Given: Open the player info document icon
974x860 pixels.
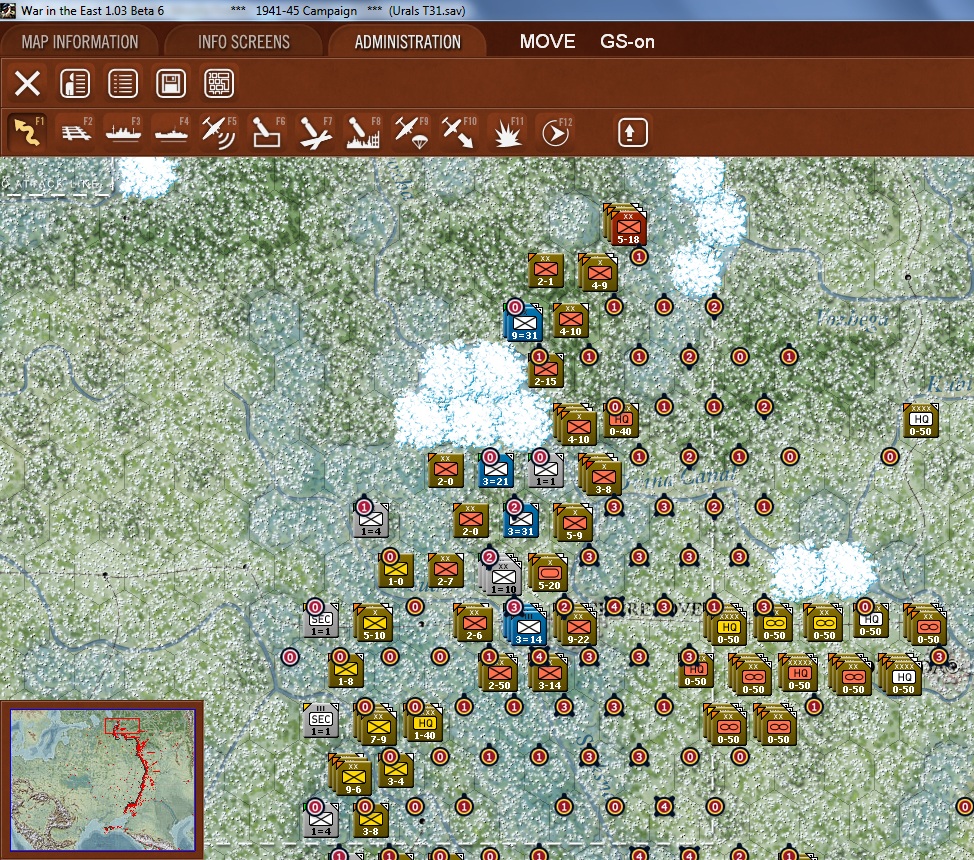Looking at the screenshot, I should pyautogui.click(x=75, y=83).
